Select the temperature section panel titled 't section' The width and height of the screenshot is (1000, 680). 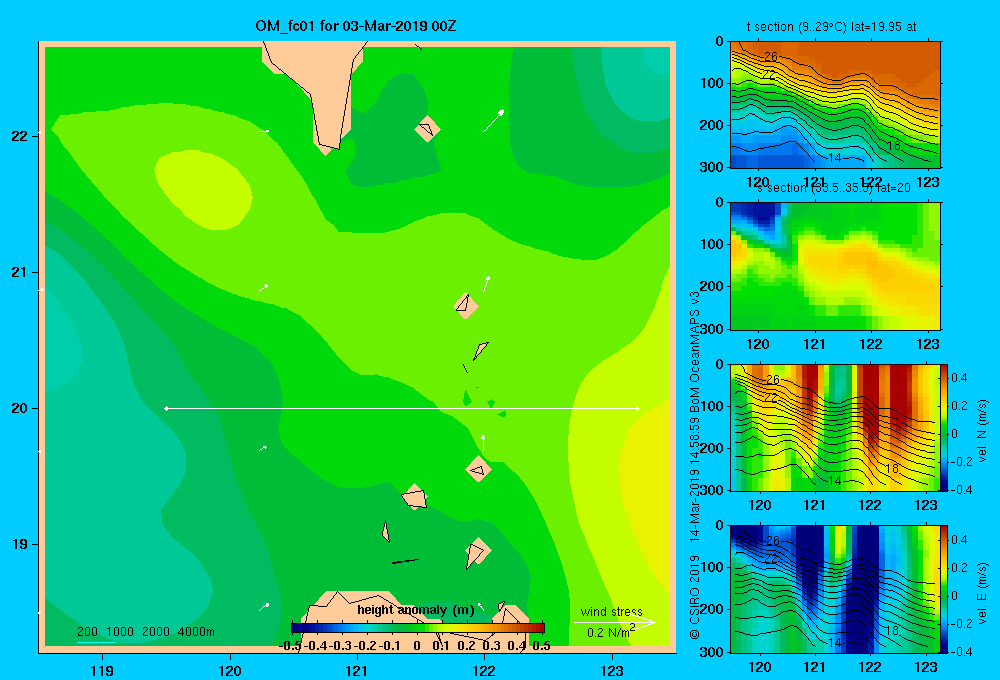(x=835, y=105)
